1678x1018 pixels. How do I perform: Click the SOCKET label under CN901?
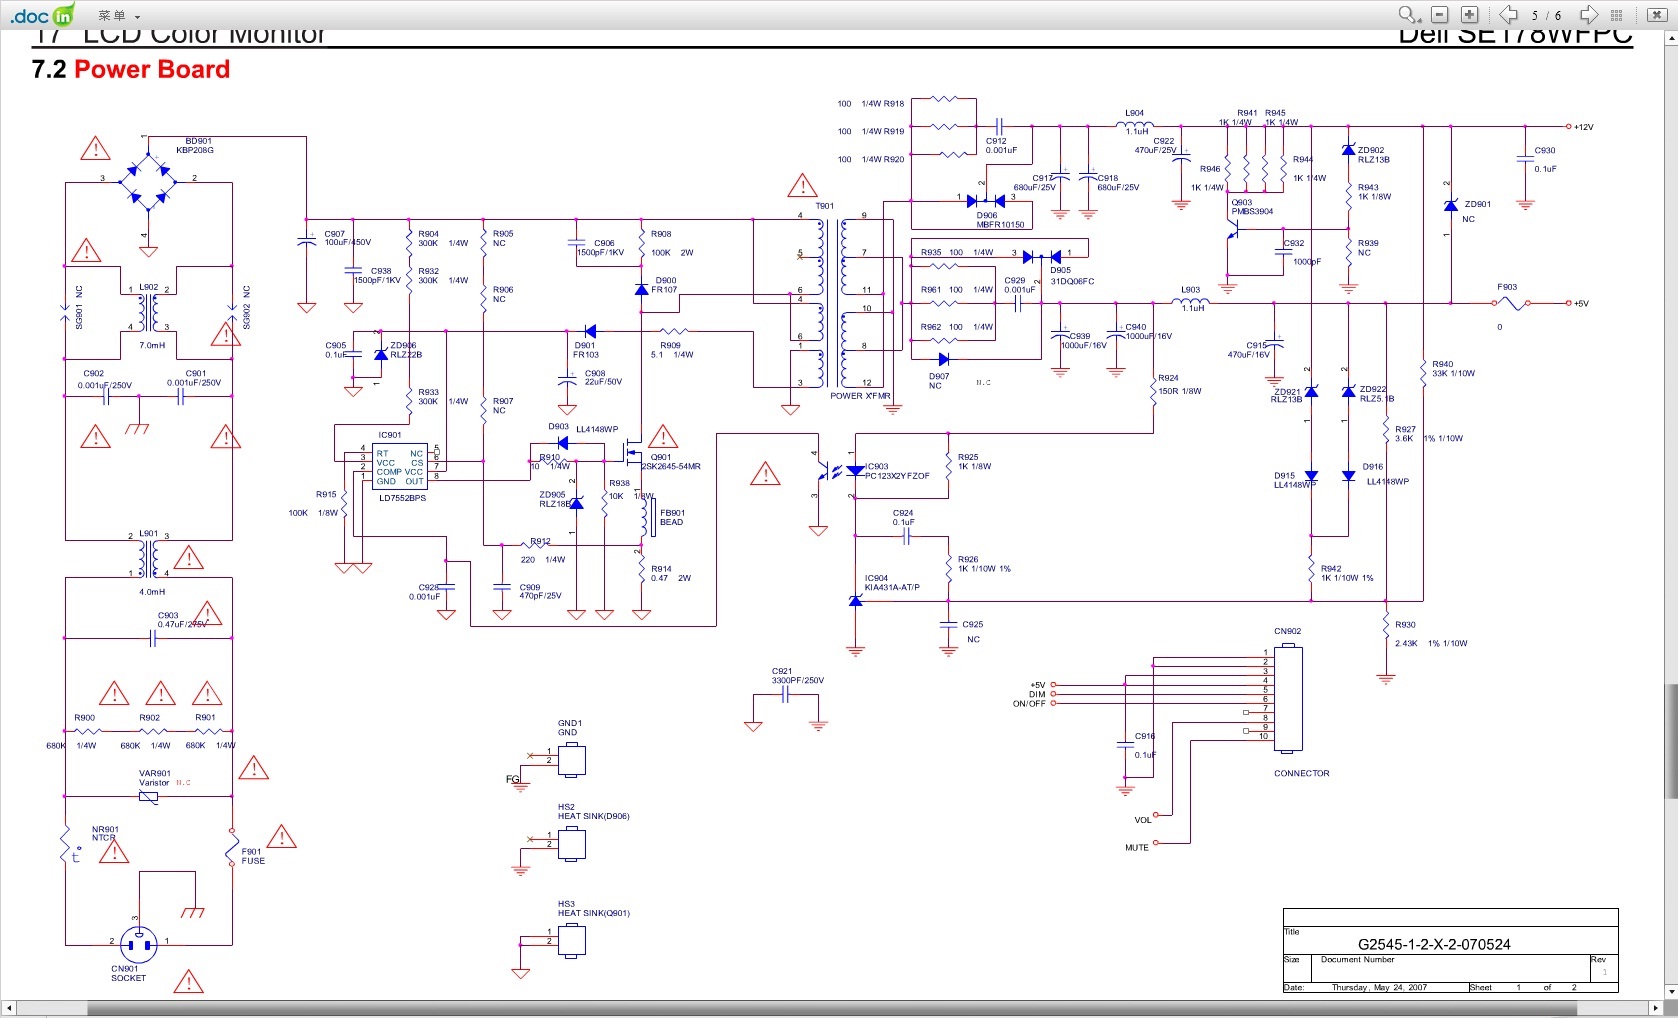(128, 978)
